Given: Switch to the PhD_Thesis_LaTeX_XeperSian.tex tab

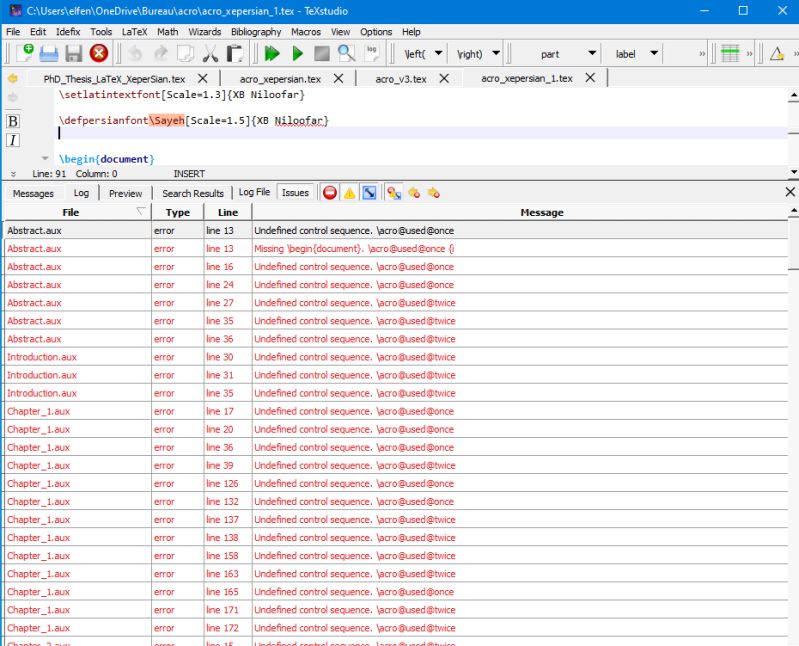Looking at the screenshot, I should [x=114, y=79].
